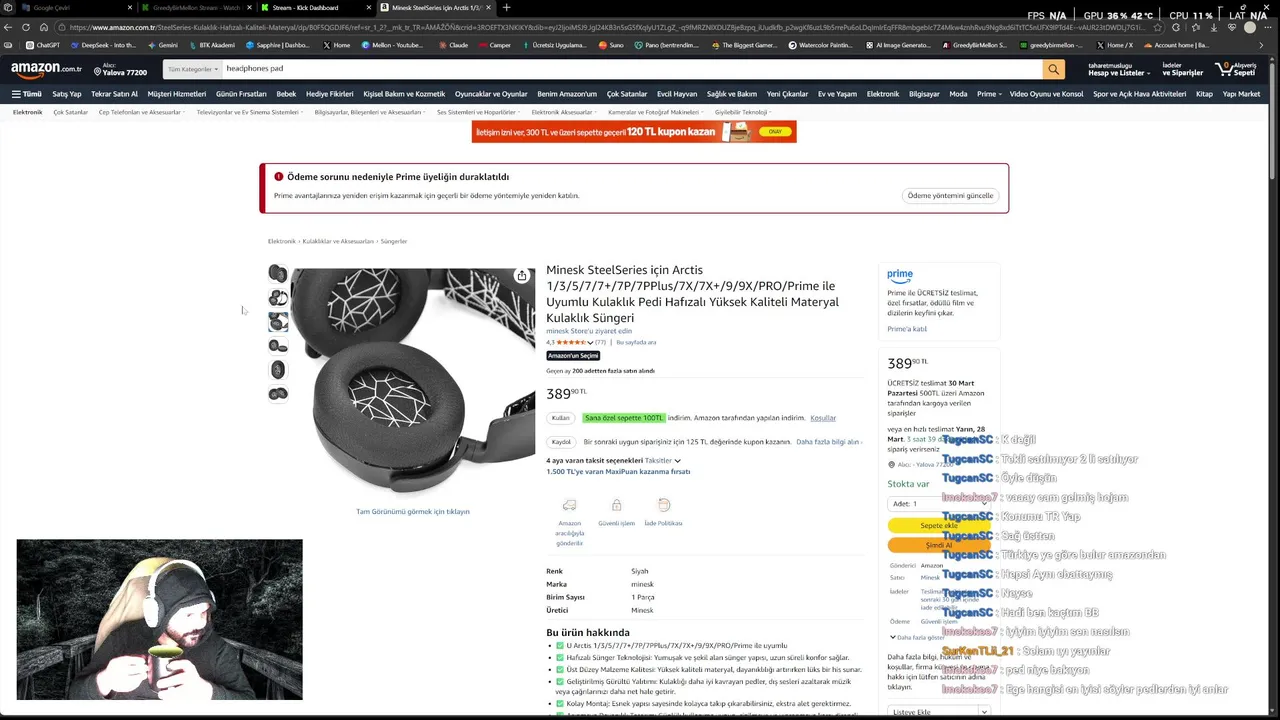Open the Amazon.com.tr logo home link
This screenshot has width=1280, height=720.
pyautogui.click(x=46, y=69)
